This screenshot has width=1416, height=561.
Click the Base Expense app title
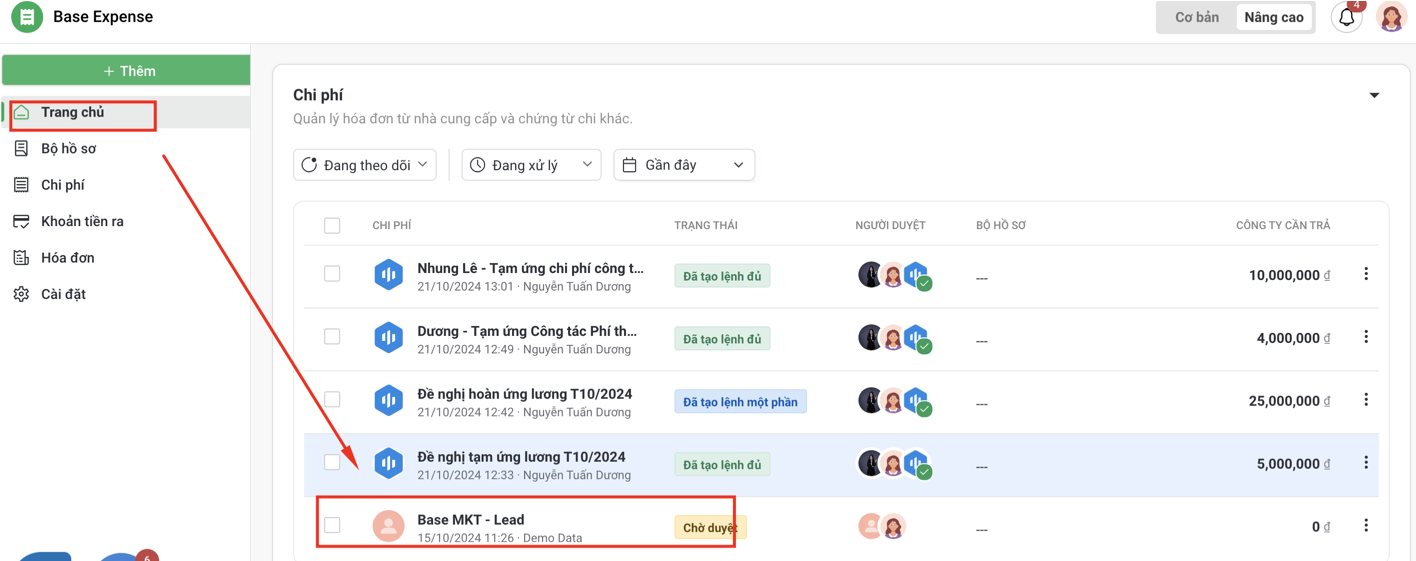(103, 17)
